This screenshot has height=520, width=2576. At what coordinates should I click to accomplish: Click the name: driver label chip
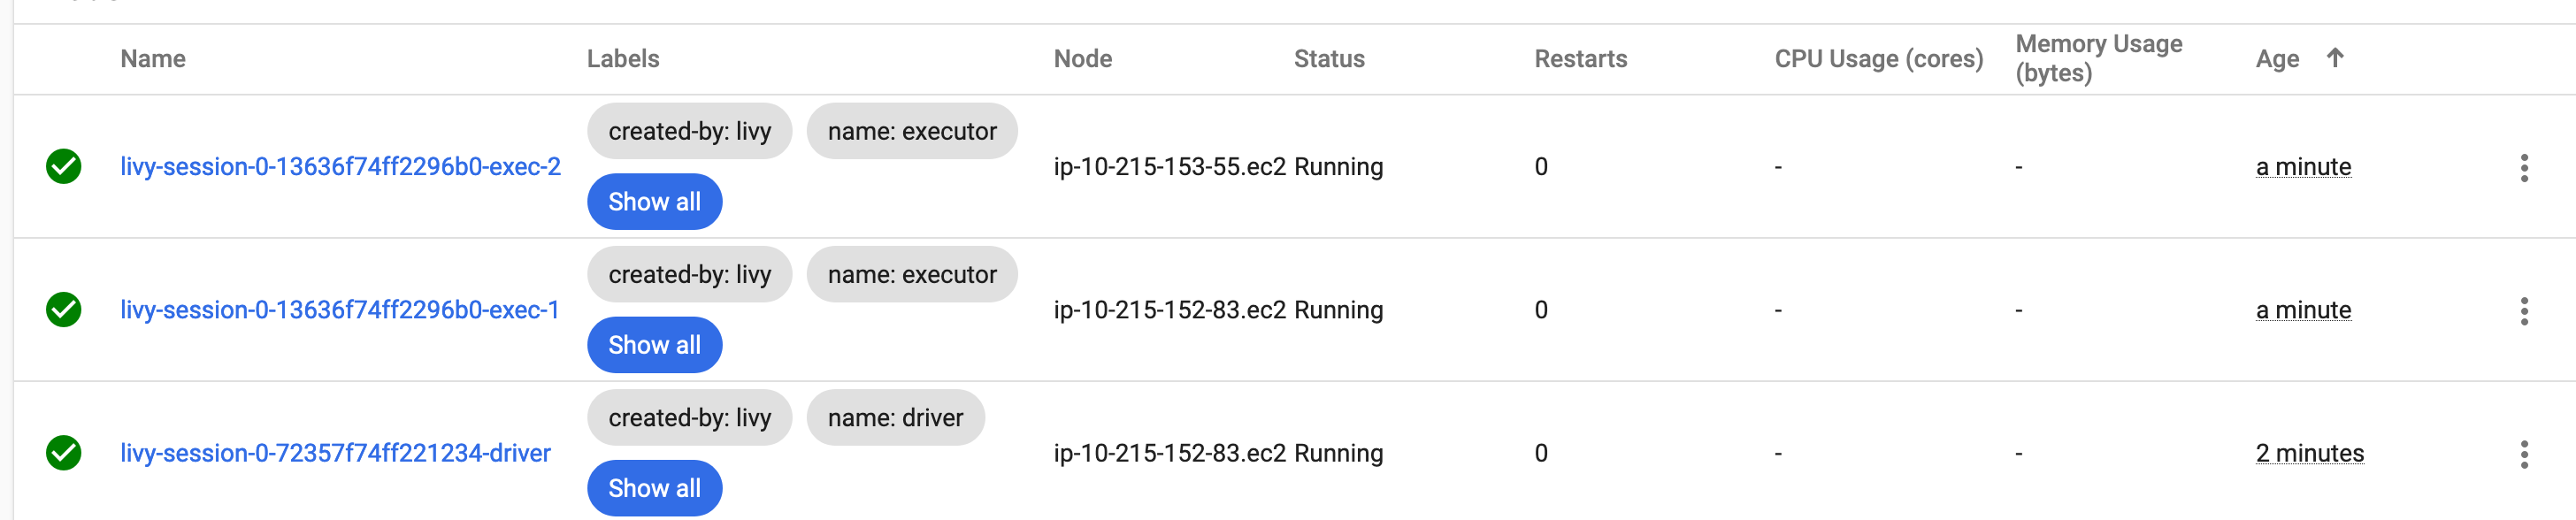895,418
